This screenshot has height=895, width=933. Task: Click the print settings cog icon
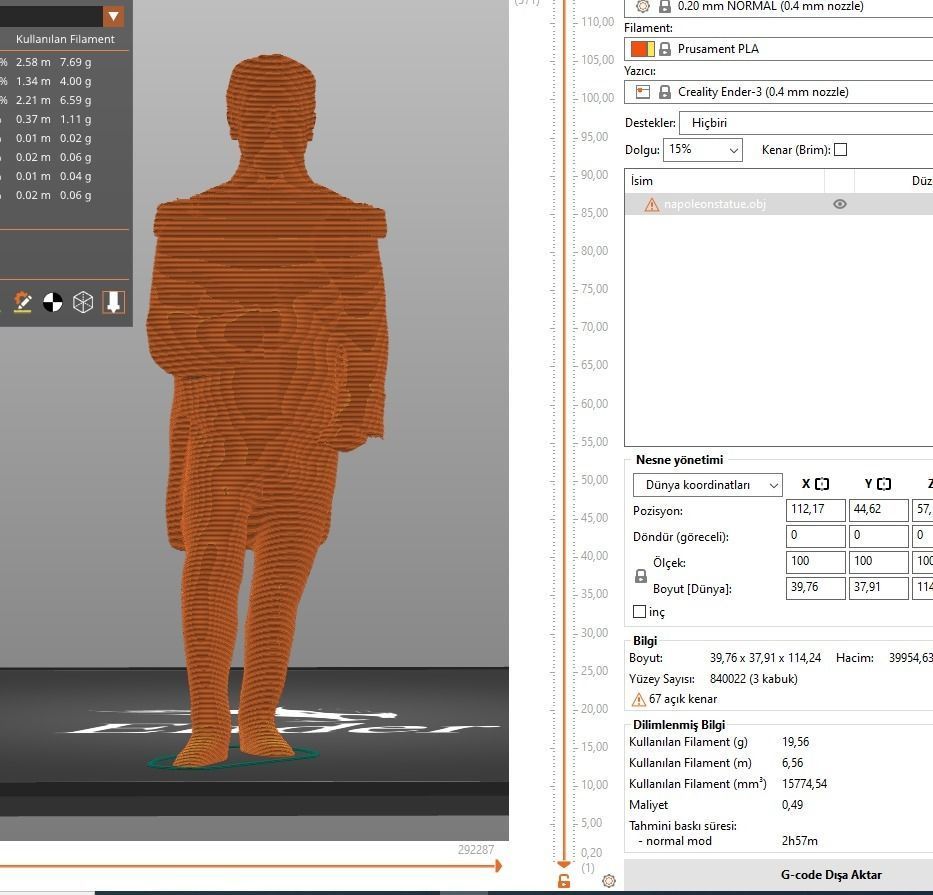tap(643, 7)
